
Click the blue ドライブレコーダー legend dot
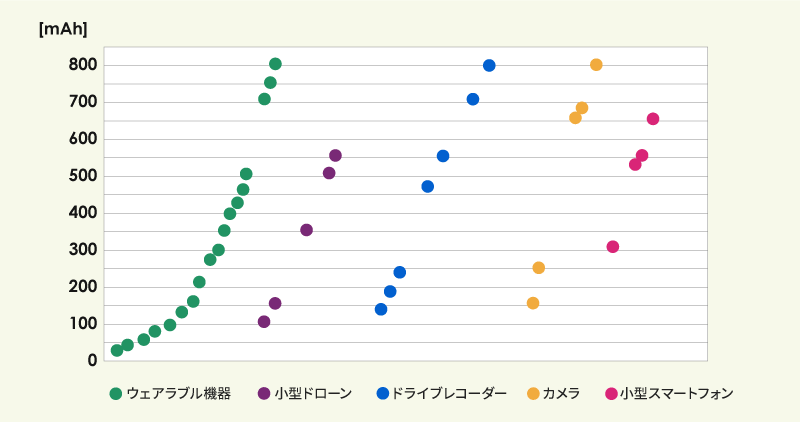pos(383,393)
